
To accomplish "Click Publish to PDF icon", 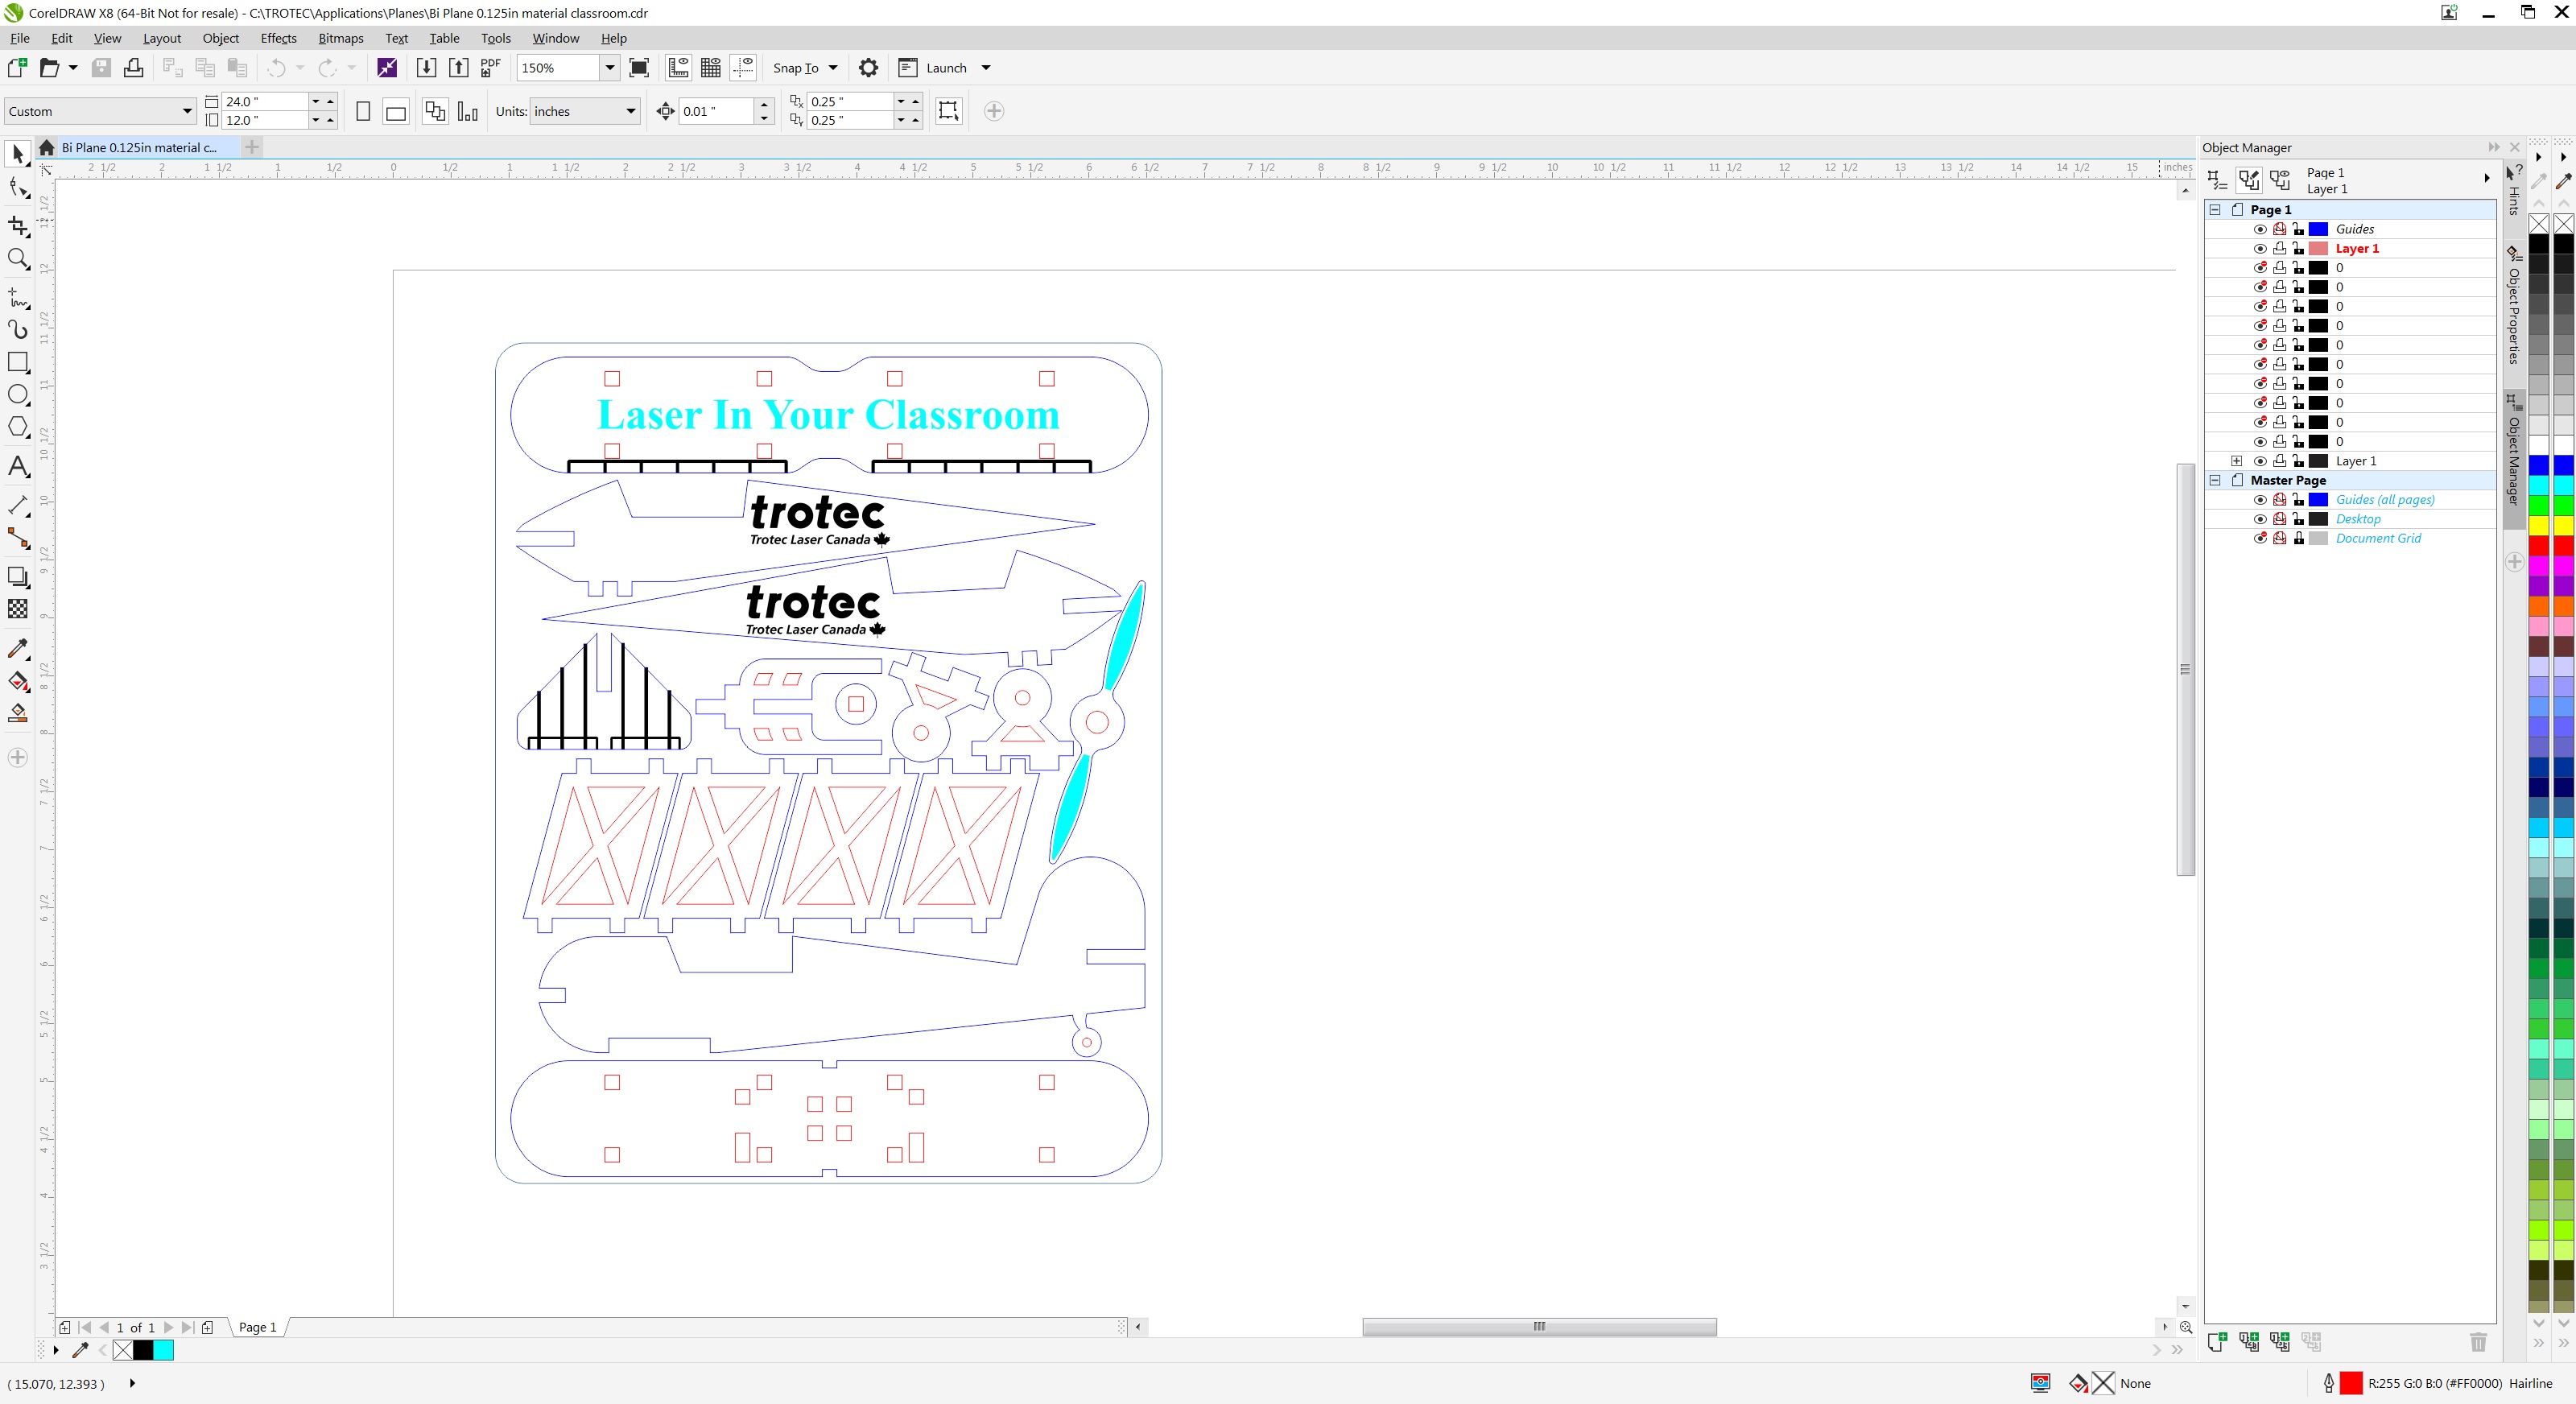I will click(490, 68).
